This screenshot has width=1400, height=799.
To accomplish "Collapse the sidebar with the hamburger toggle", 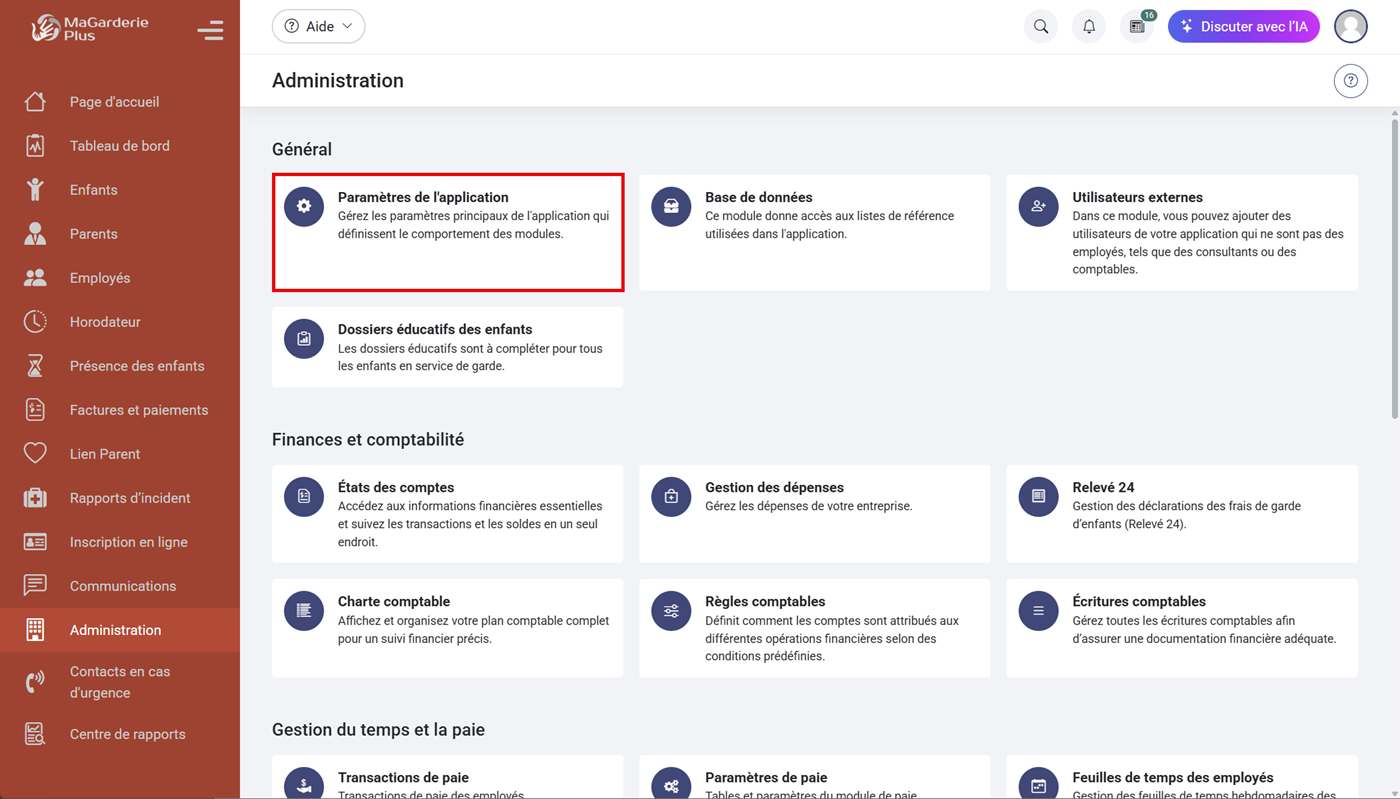I will (211, 30).
